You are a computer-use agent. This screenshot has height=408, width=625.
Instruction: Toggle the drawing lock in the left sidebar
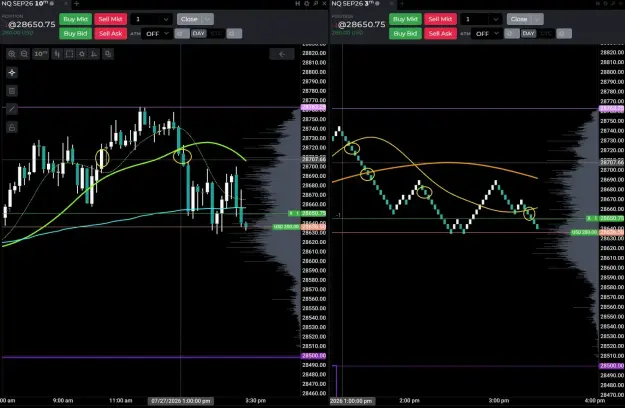tap(12, 128)
